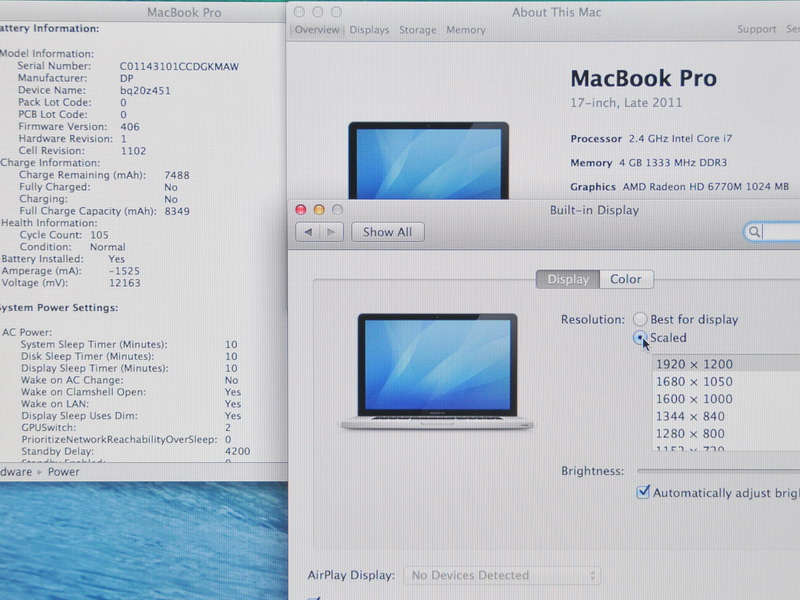This screenshot has height=600, width=800.
Task: Select the Display tab
Action: (568, 279)
